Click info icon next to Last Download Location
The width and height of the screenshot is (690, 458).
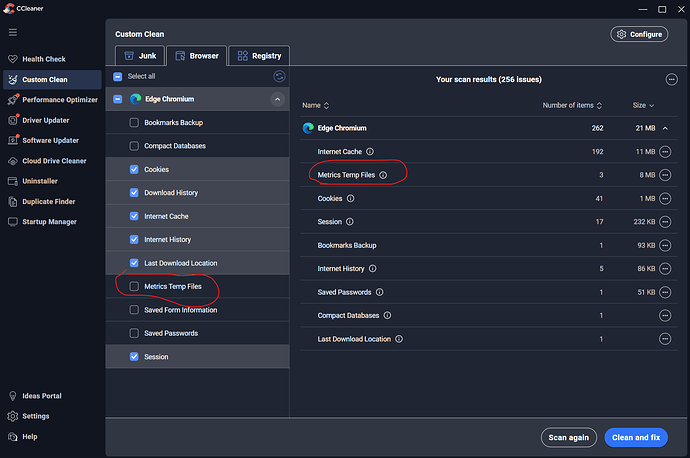coord(399,339)
